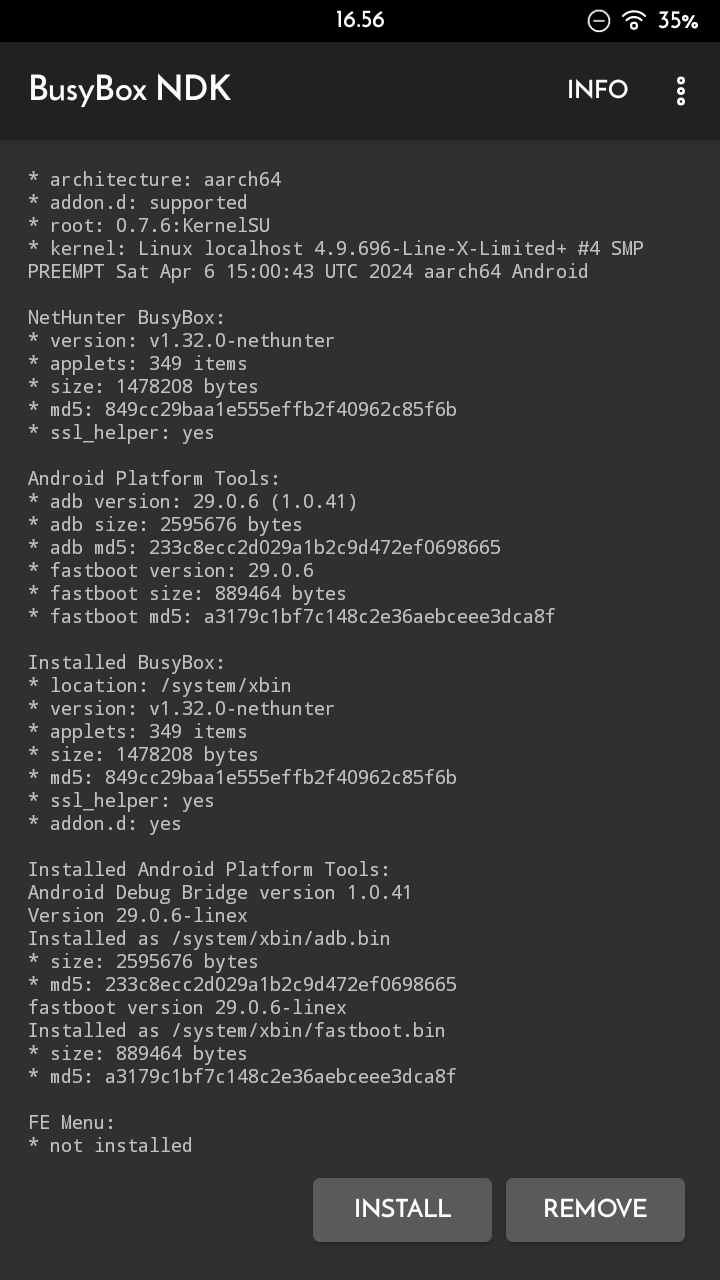Viewport: 720px width, 1280px height.
Task: Tap the do-not-disturb status icon
Action: point(598,20)
